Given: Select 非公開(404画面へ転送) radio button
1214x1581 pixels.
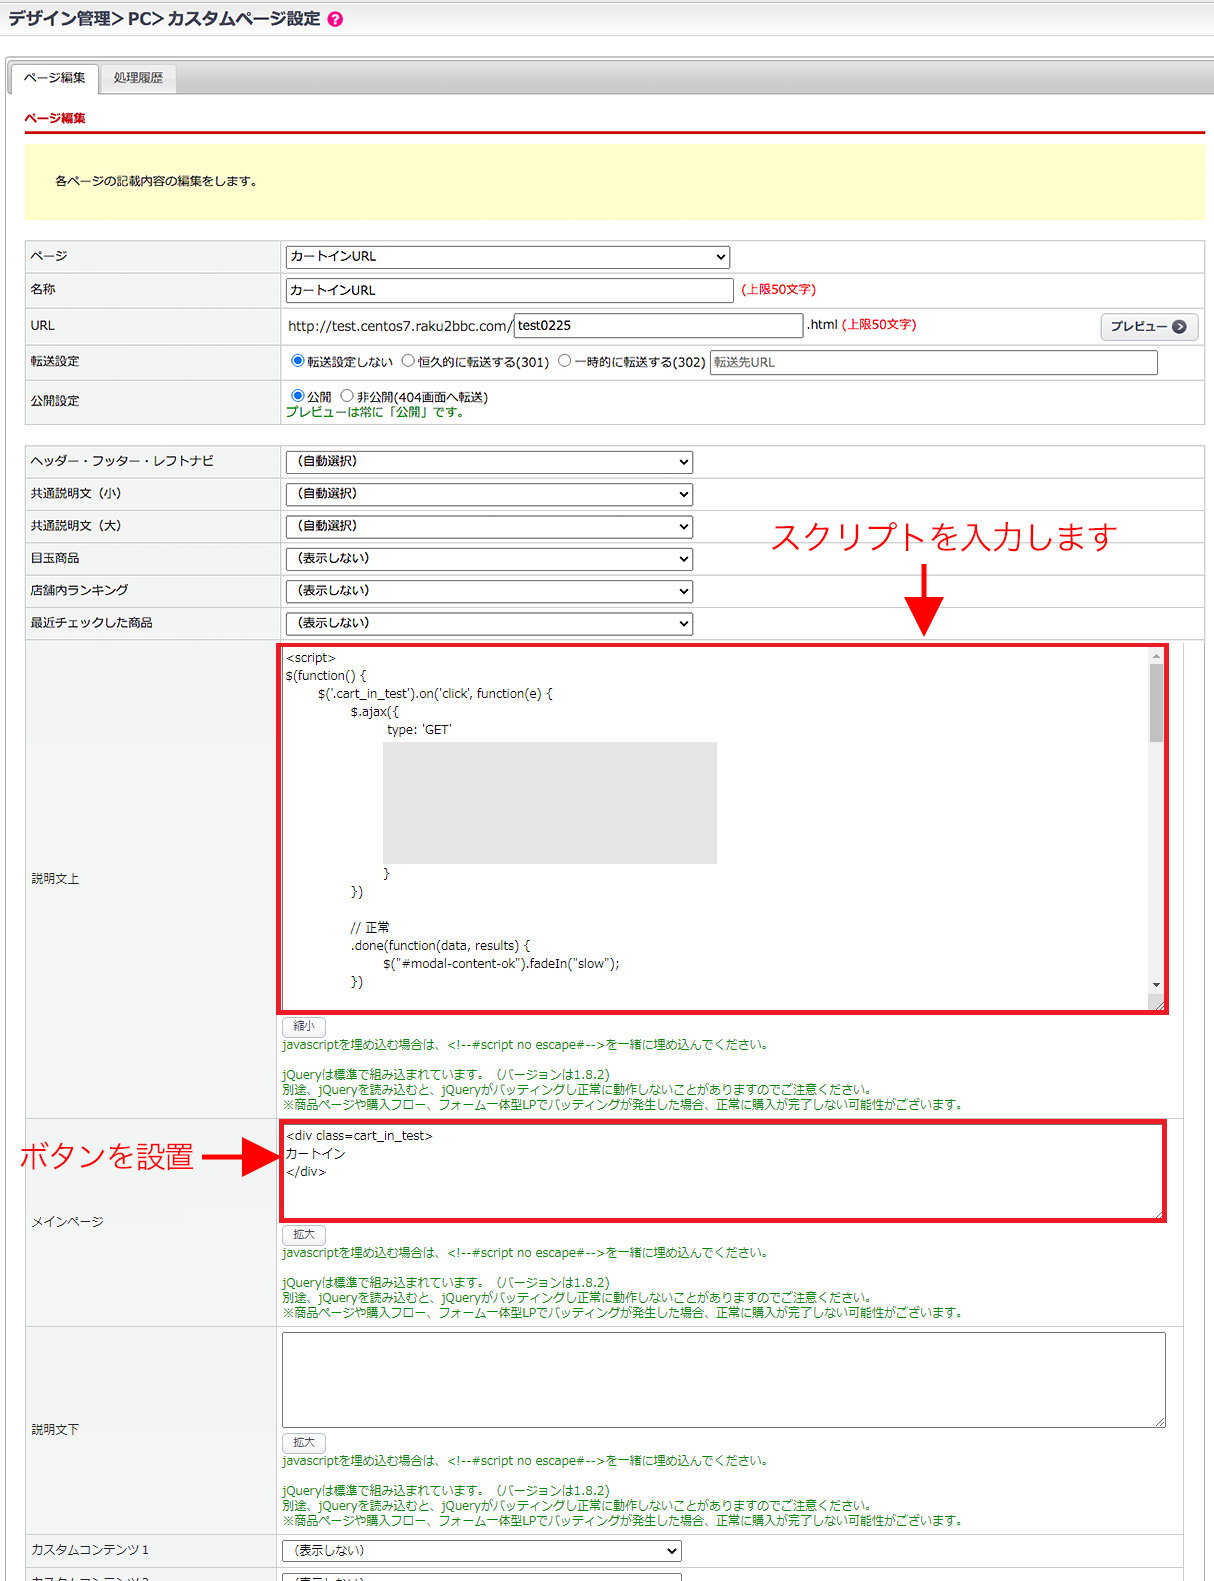Looking at the screenshot, I should click(x=347, y=396).
